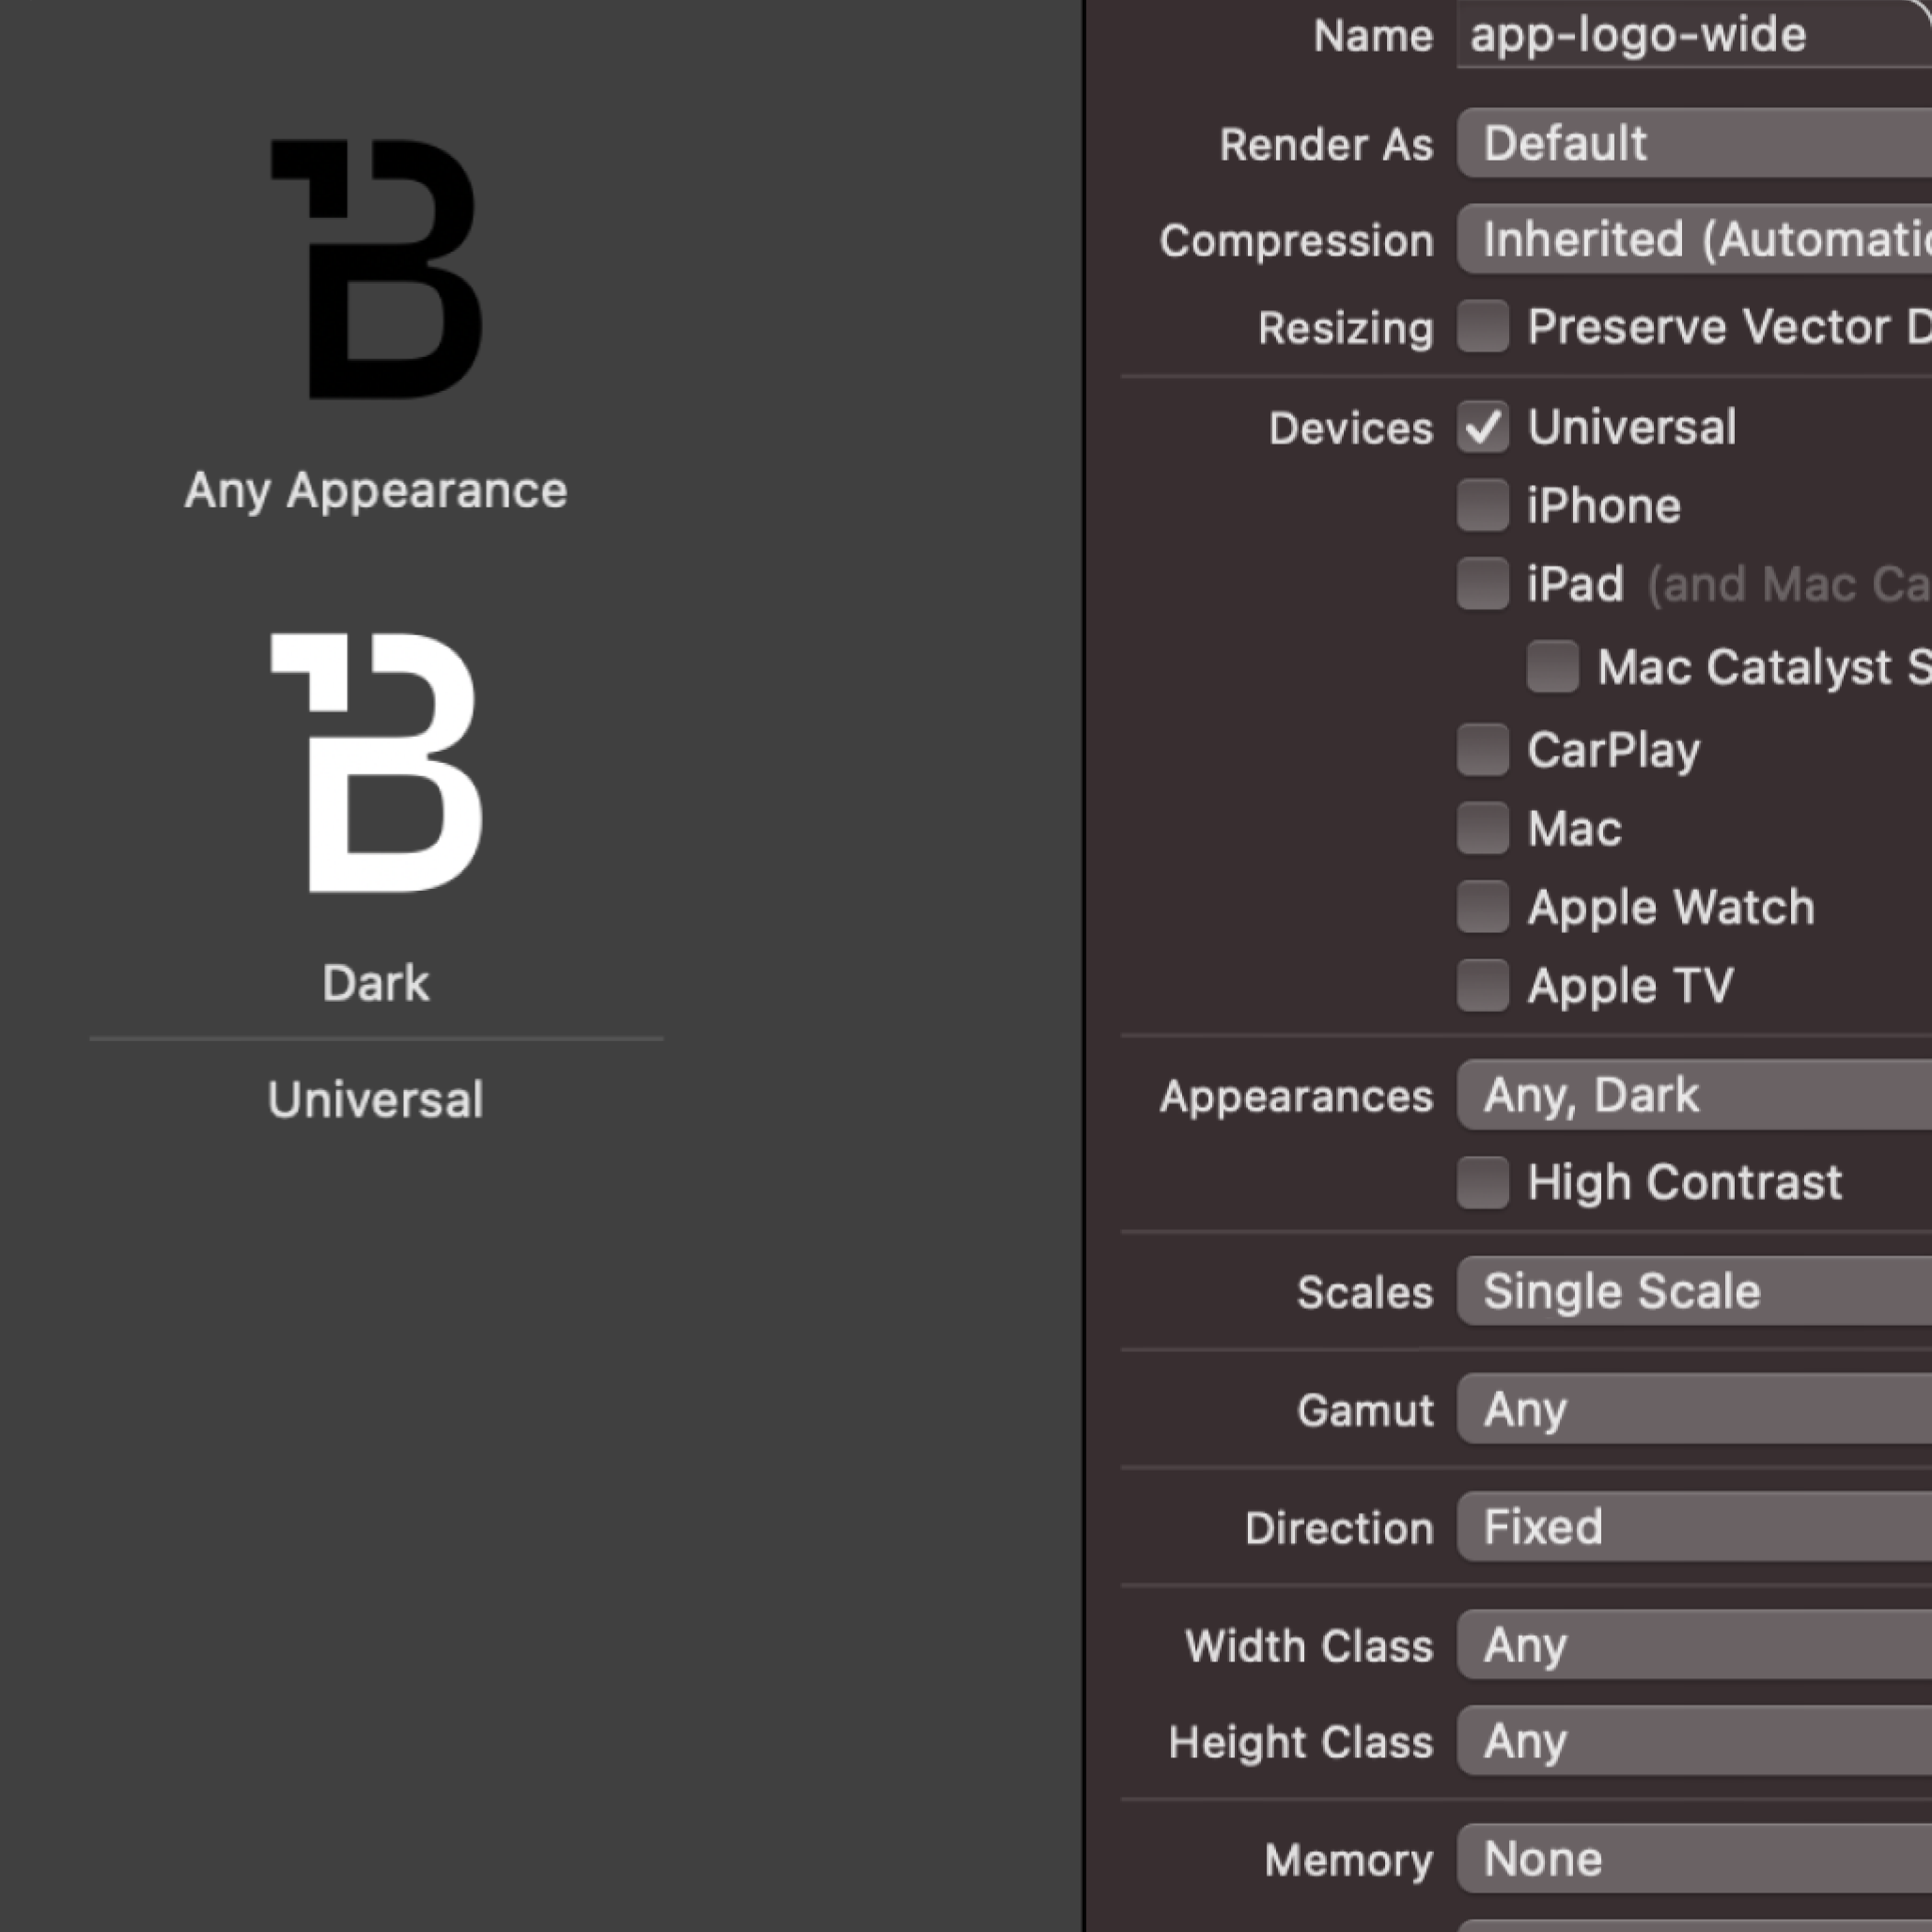Enable the Mac Catalyst checkbox

[x=1552, y=666]
